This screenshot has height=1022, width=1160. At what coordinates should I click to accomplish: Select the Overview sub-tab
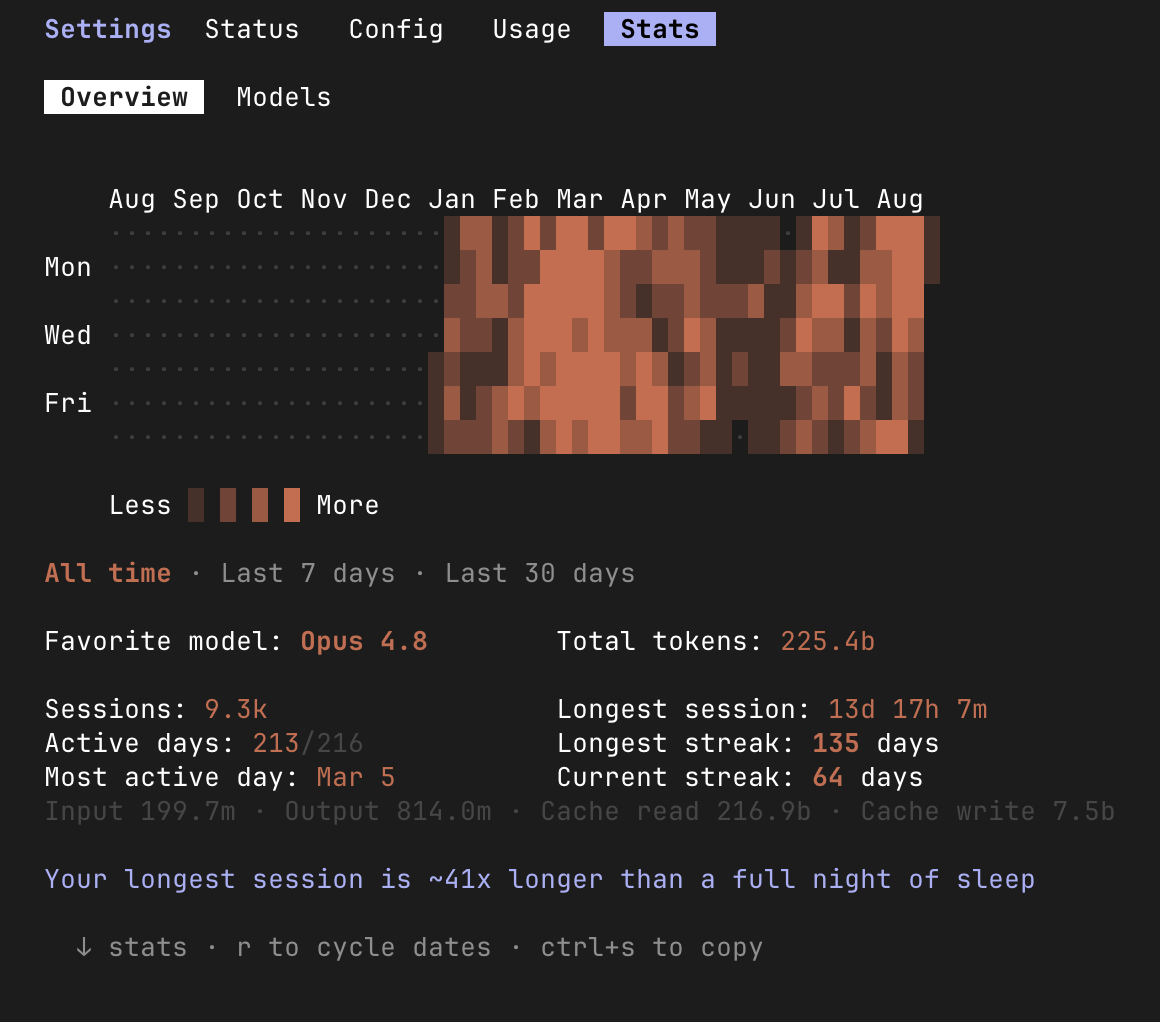124,97
